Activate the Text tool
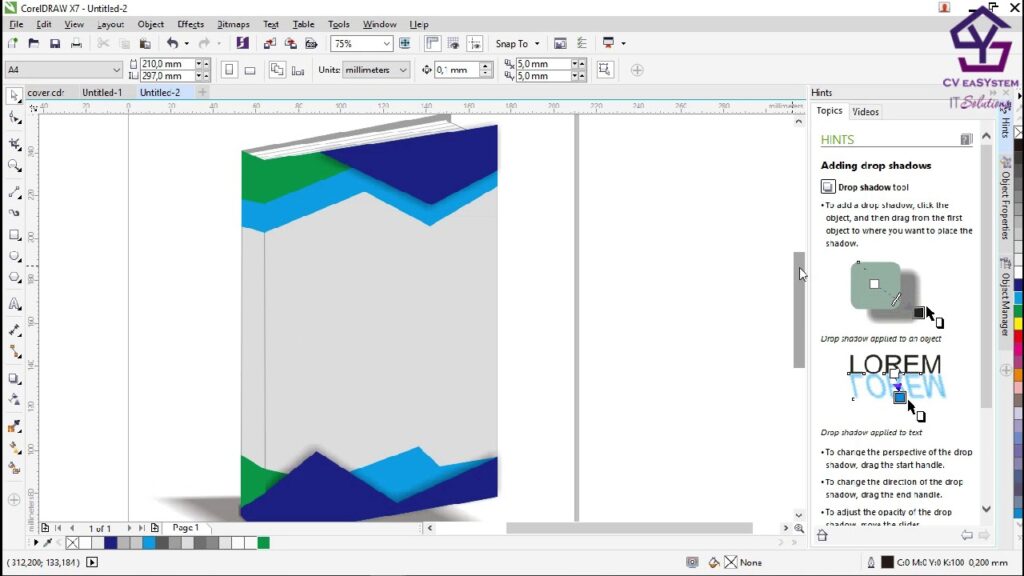The image size is (1024, 576). [14, 304]
